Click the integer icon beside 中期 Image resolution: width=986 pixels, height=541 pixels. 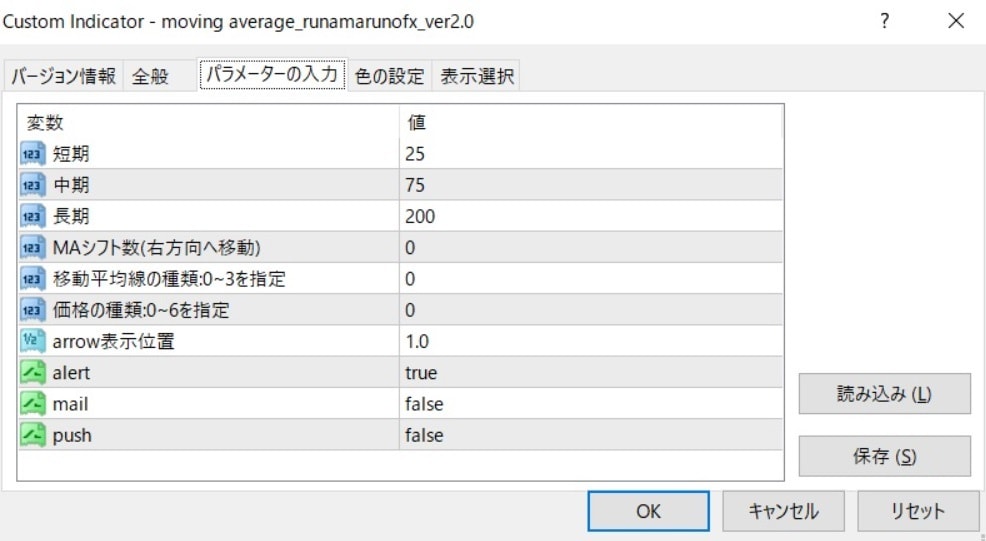[x=33, y=185]
